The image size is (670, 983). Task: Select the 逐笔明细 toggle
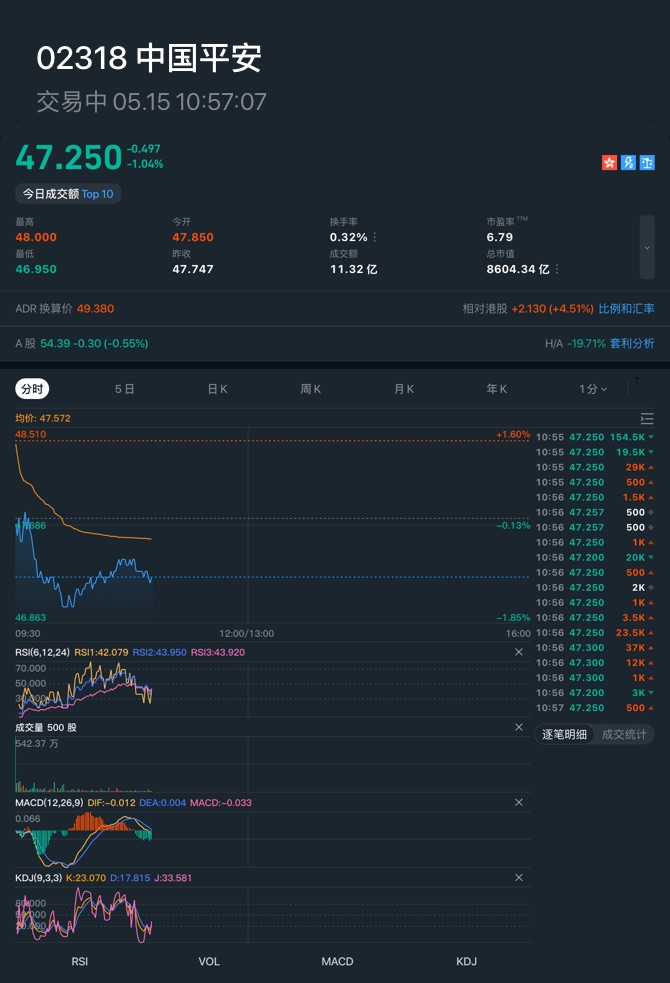click(x=564, y=734)
